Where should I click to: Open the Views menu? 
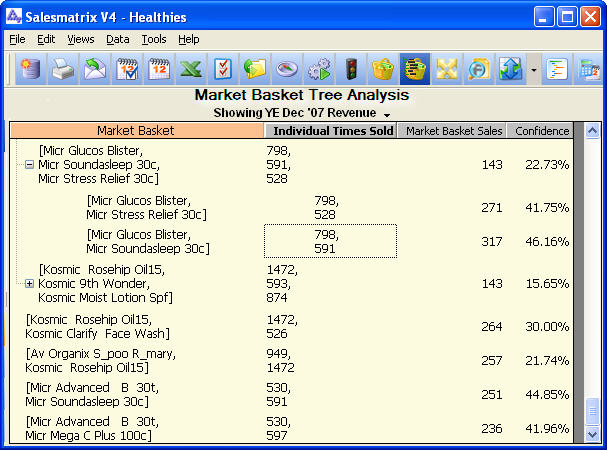point(81,39)
